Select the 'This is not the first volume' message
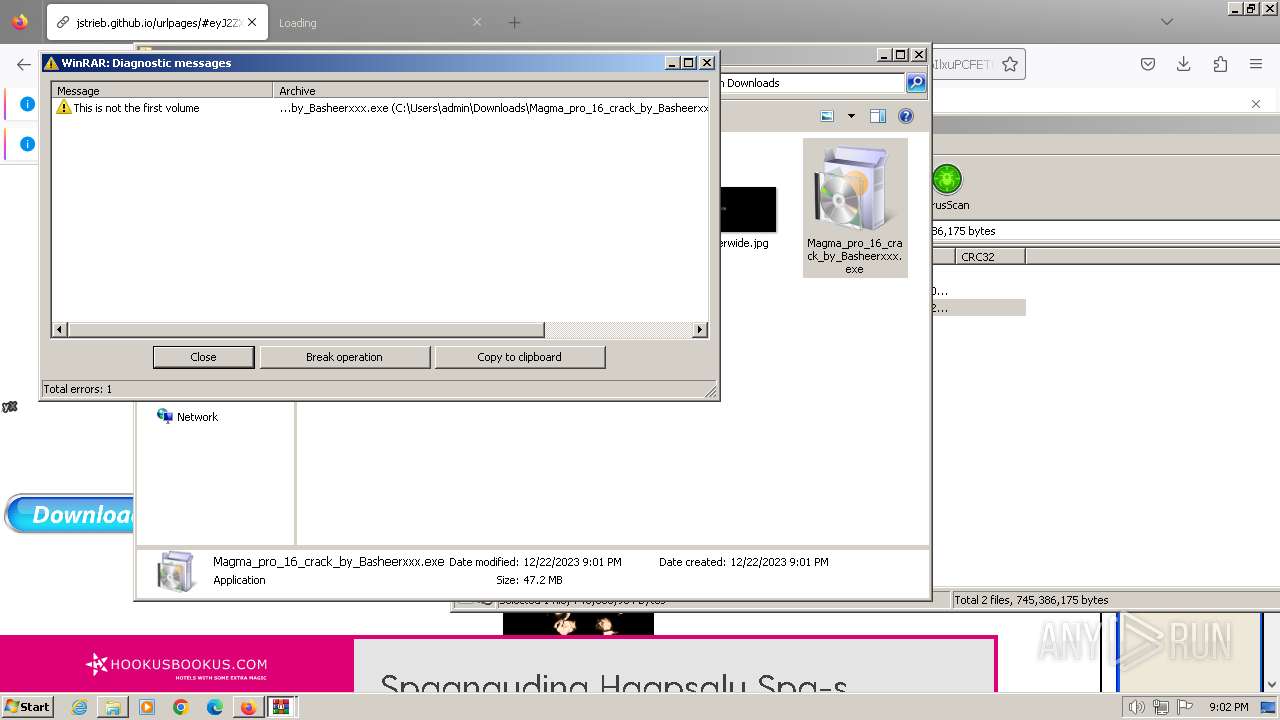 [x=136, y=108]
